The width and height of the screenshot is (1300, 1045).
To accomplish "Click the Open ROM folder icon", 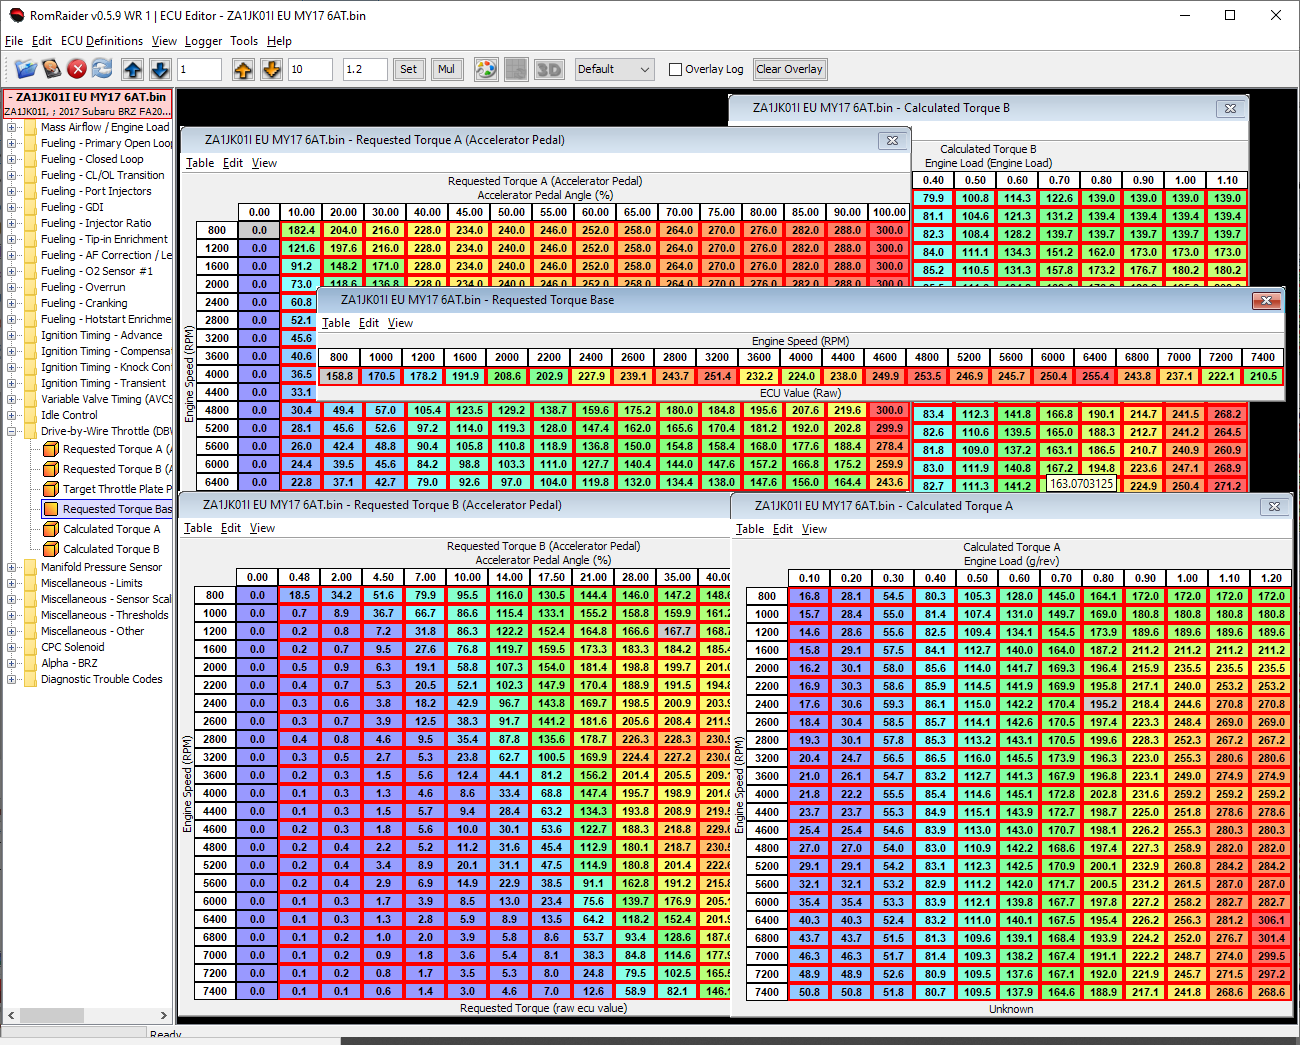I will click(x=25, y=69).
